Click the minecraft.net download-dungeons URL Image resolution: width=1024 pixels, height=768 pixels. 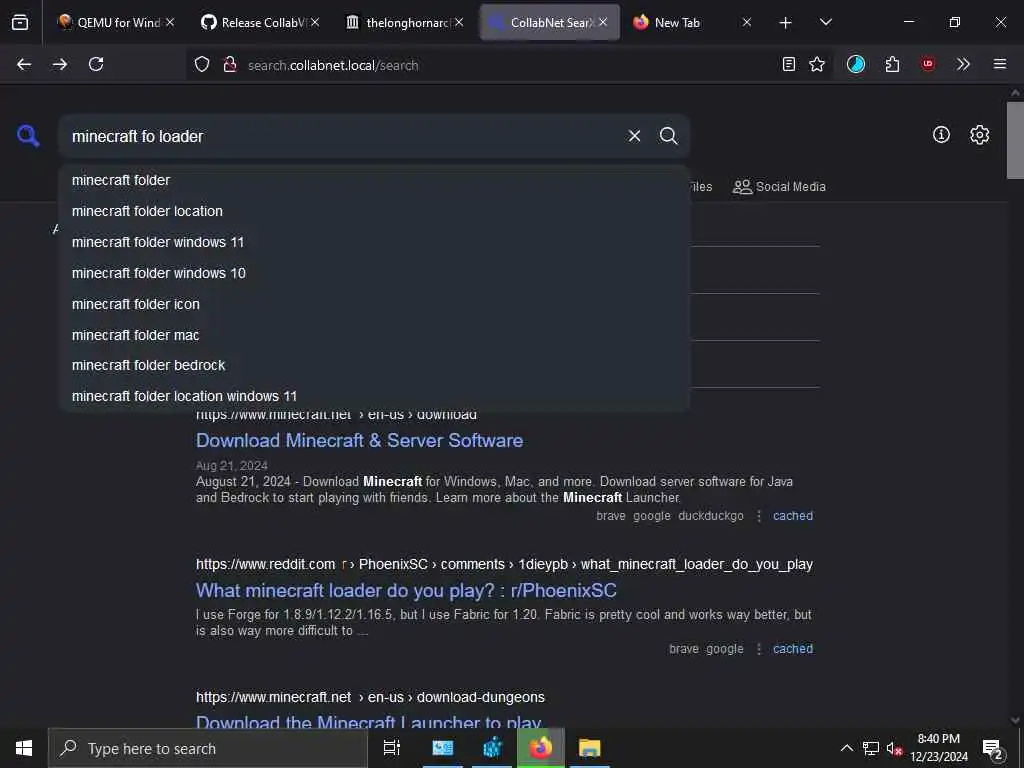[370, 697]
